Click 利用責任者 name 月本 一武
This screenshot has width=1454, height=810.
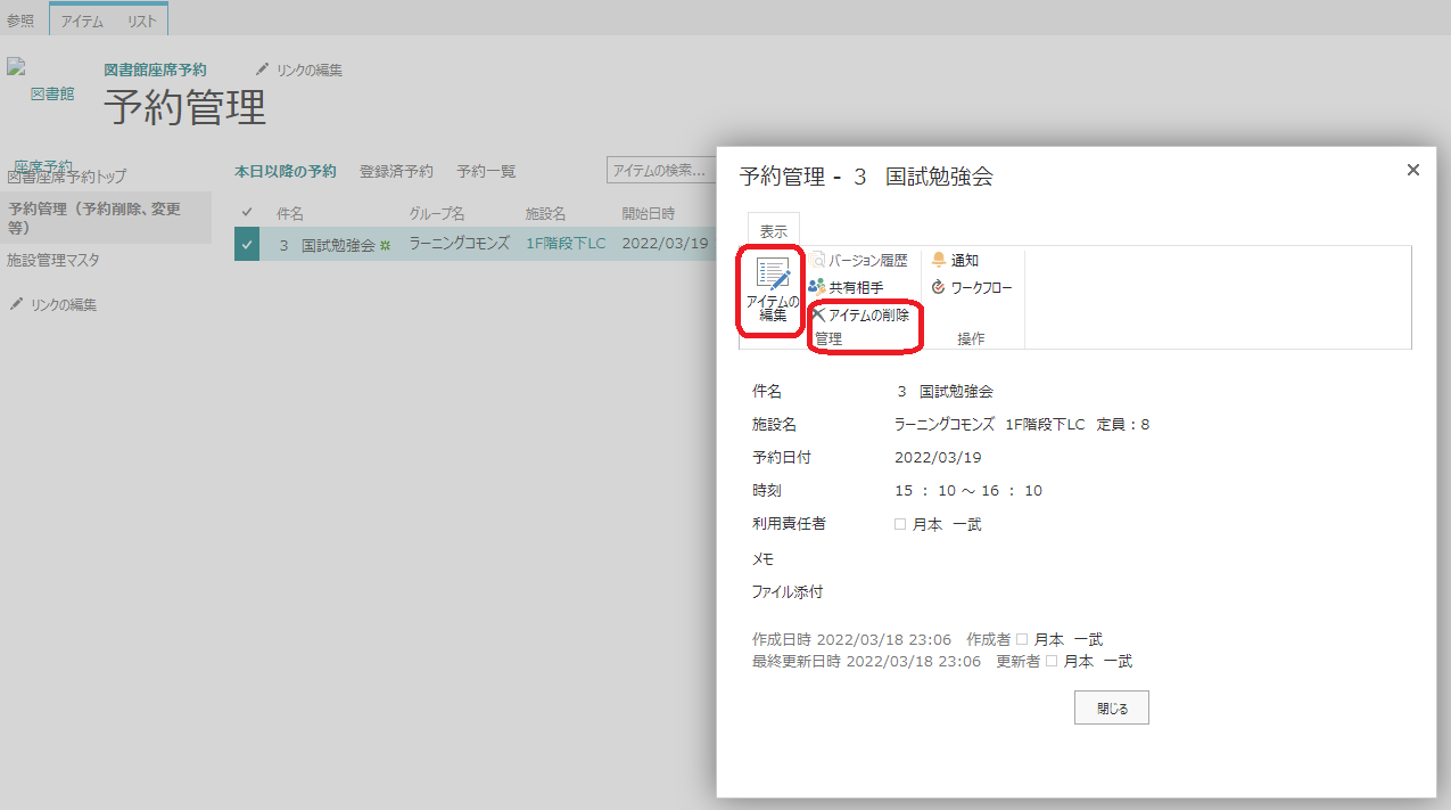(x=947, y=524)
